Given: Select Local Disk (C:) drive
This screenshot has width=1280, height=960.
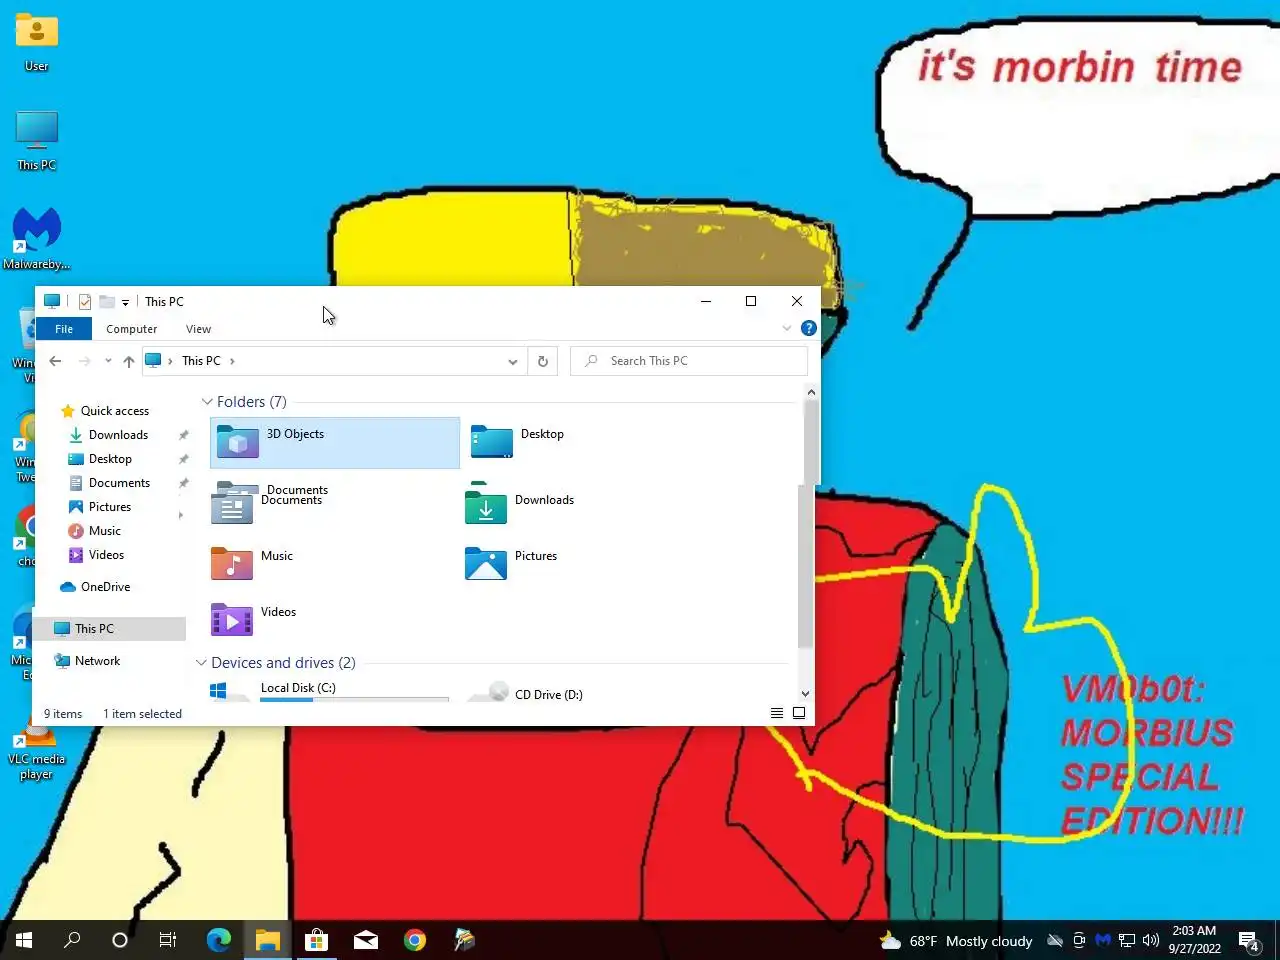Looking at the screenshot, I should (x=330, y=691).
